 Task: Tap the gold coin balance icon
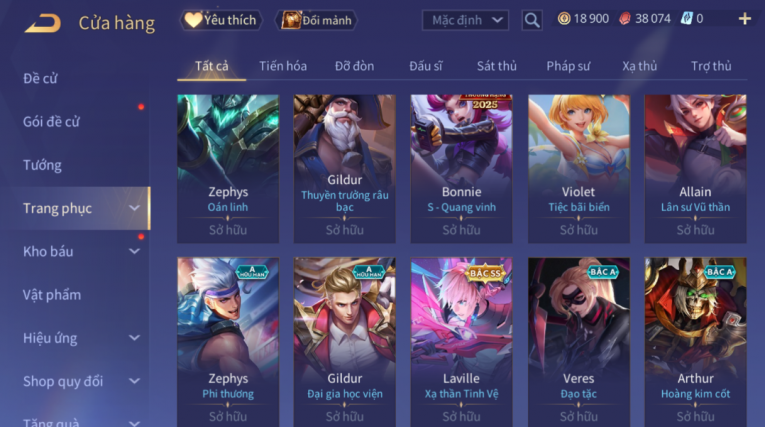[x=564, y=19]
